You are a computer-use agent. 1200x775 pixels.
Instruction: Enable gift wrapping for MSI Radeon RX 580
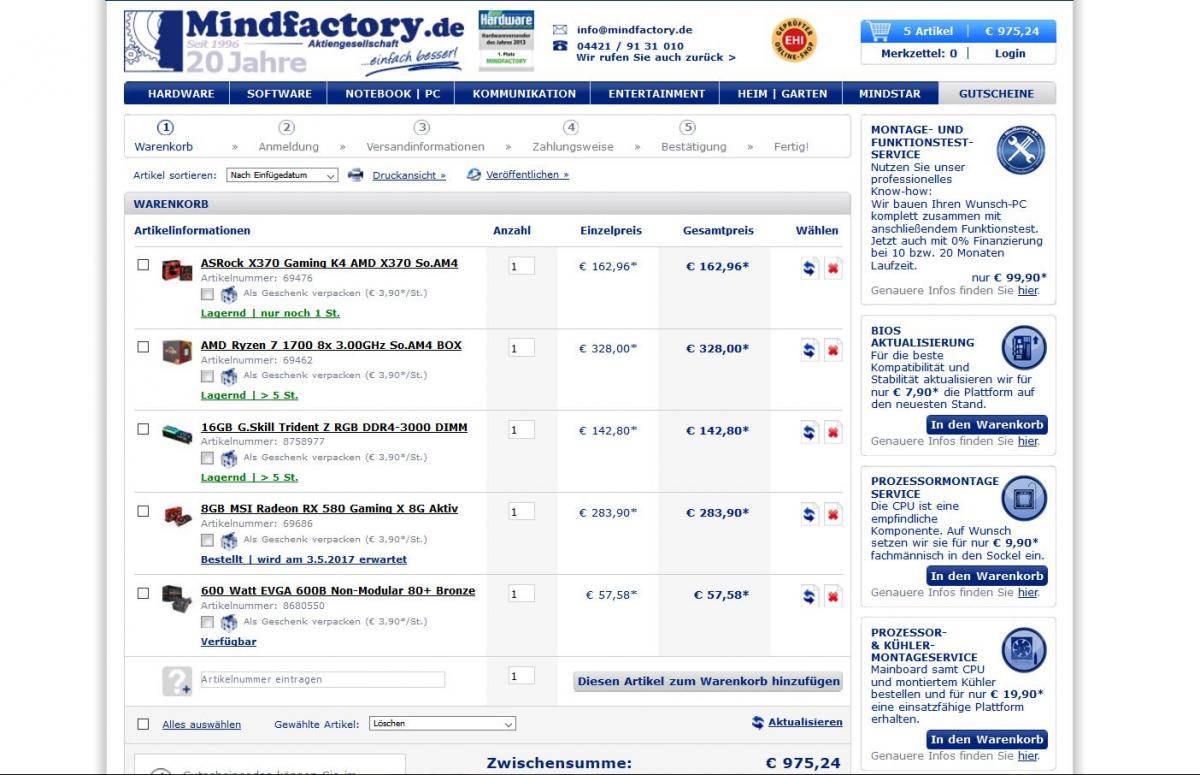click(x=207, y=541)
